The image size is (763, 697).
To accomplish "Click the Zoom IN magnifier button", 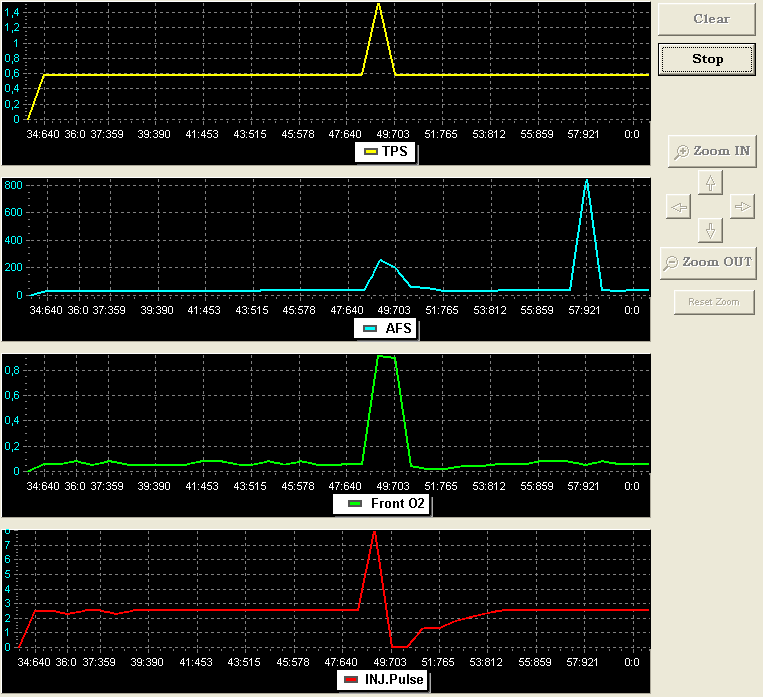I will coord(711,151).
